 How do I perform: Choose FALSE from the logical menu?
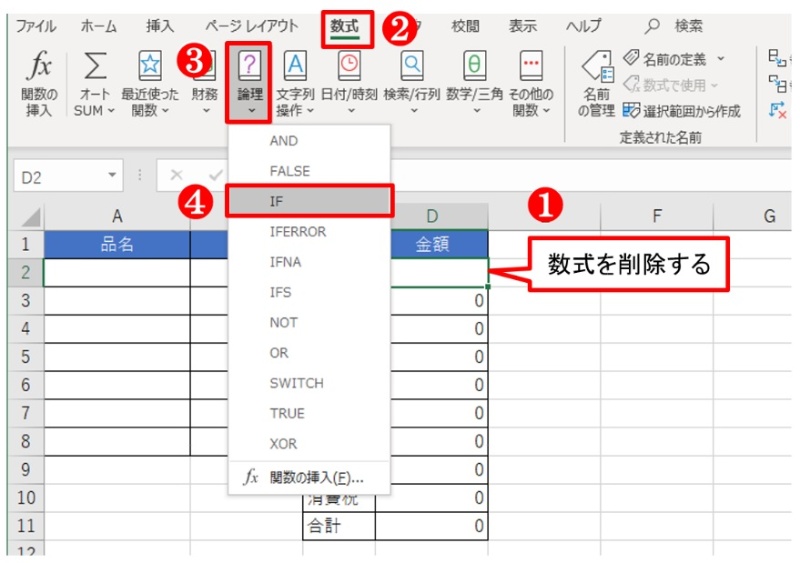(x=309, y=170)
